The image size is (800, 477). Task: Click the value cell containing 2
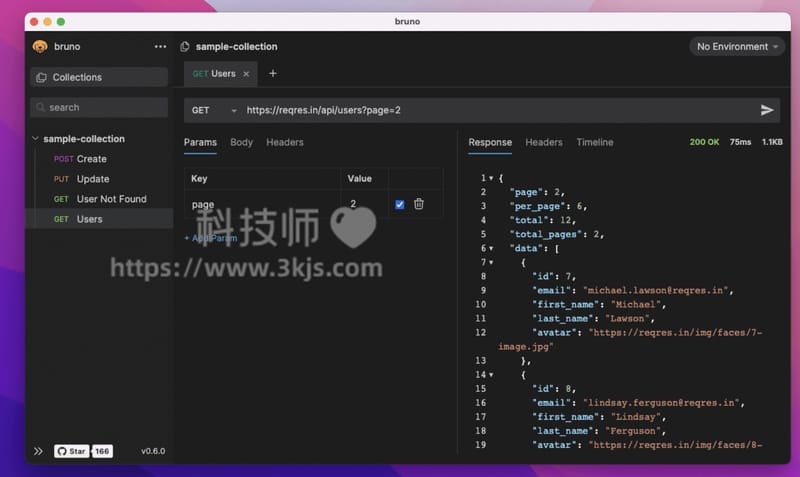click(x=364, y=204)
